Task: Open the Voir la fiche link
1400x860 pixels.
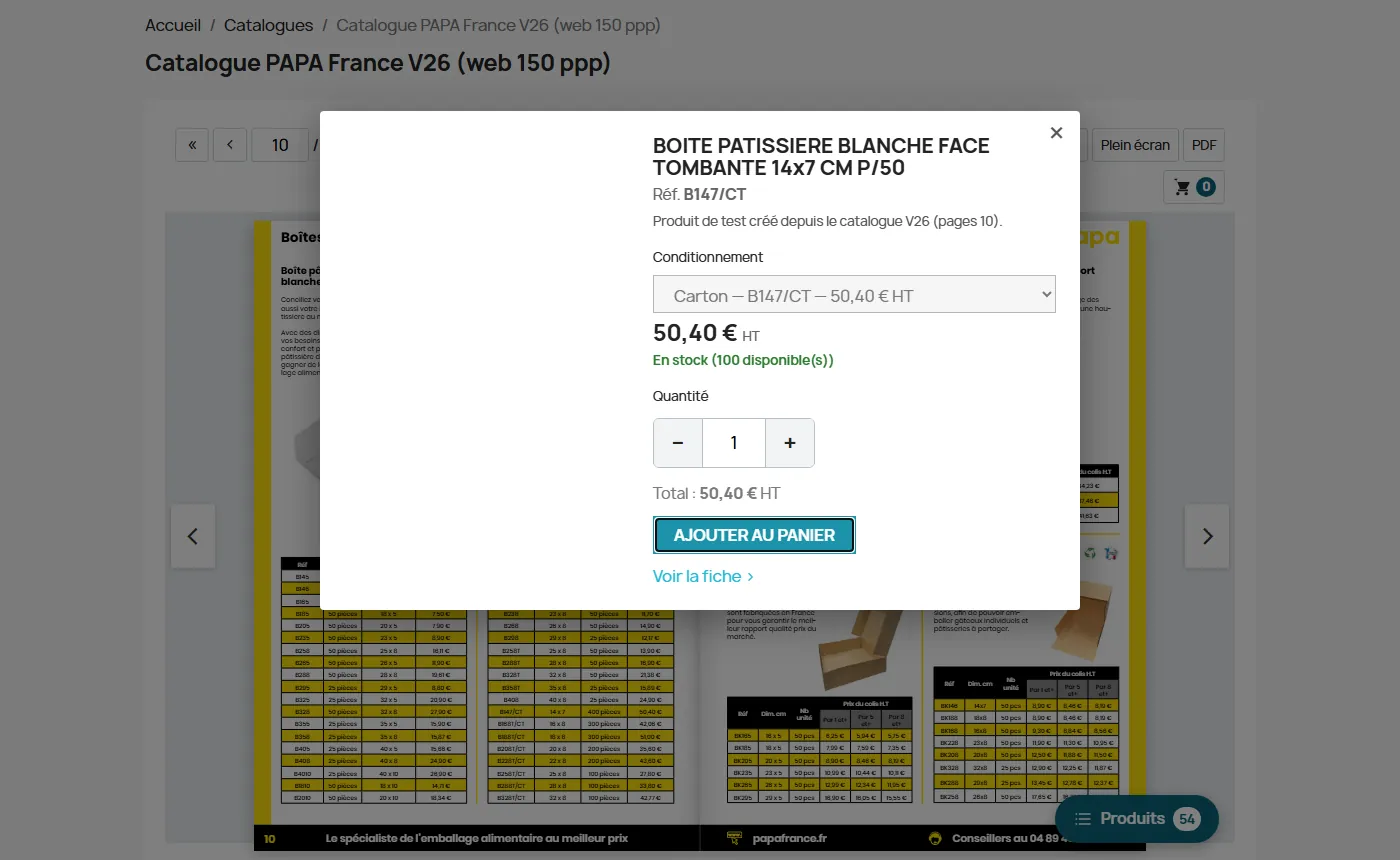Action: (x=703, y=576)
